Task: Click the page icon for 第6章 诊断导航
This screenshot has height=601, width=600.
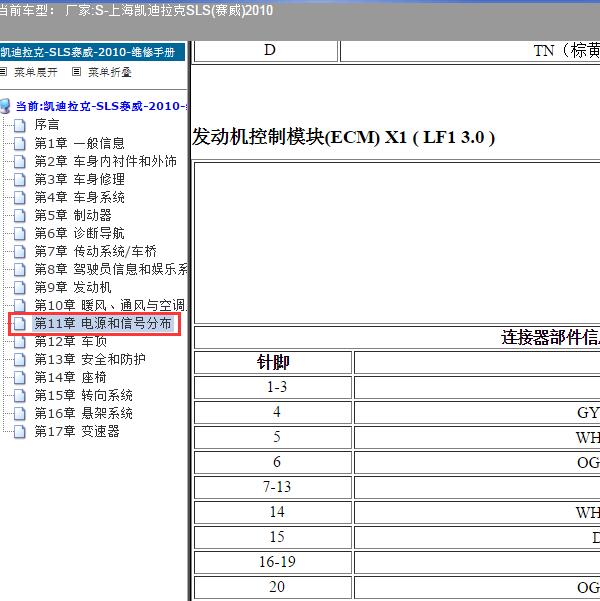Action: (x=20, y=233)
